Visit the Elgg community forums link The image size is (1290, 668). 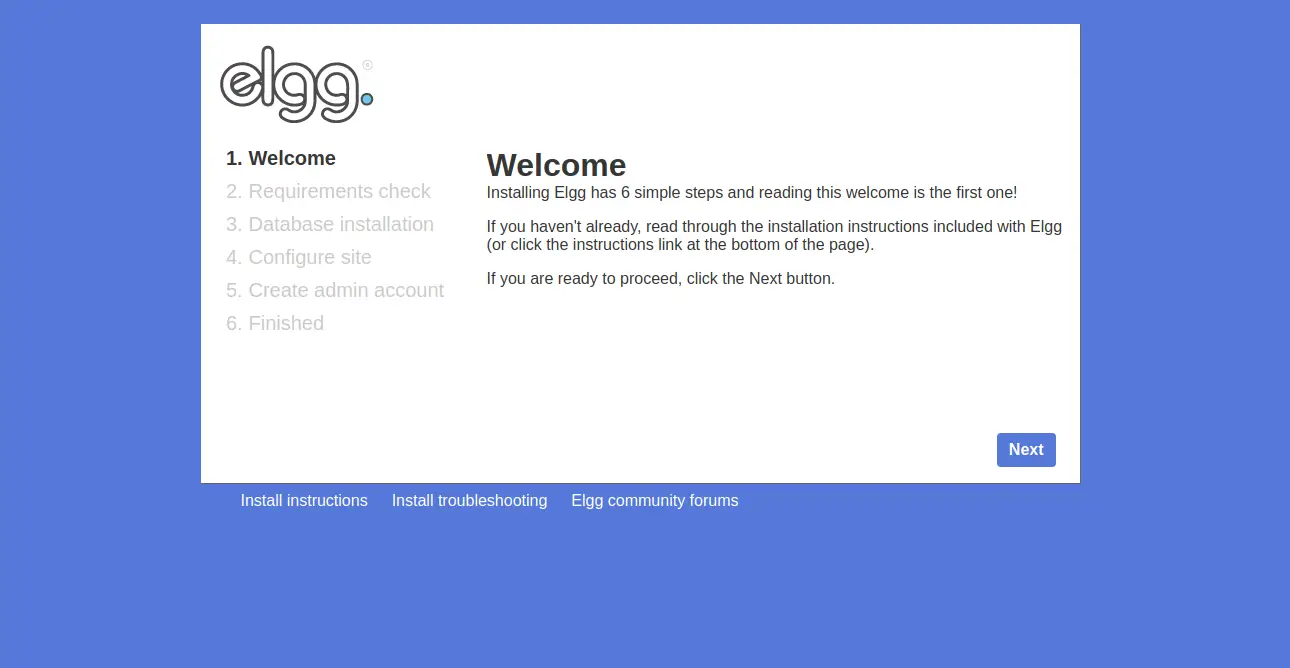pyautogui.click(x=655, y=501)
